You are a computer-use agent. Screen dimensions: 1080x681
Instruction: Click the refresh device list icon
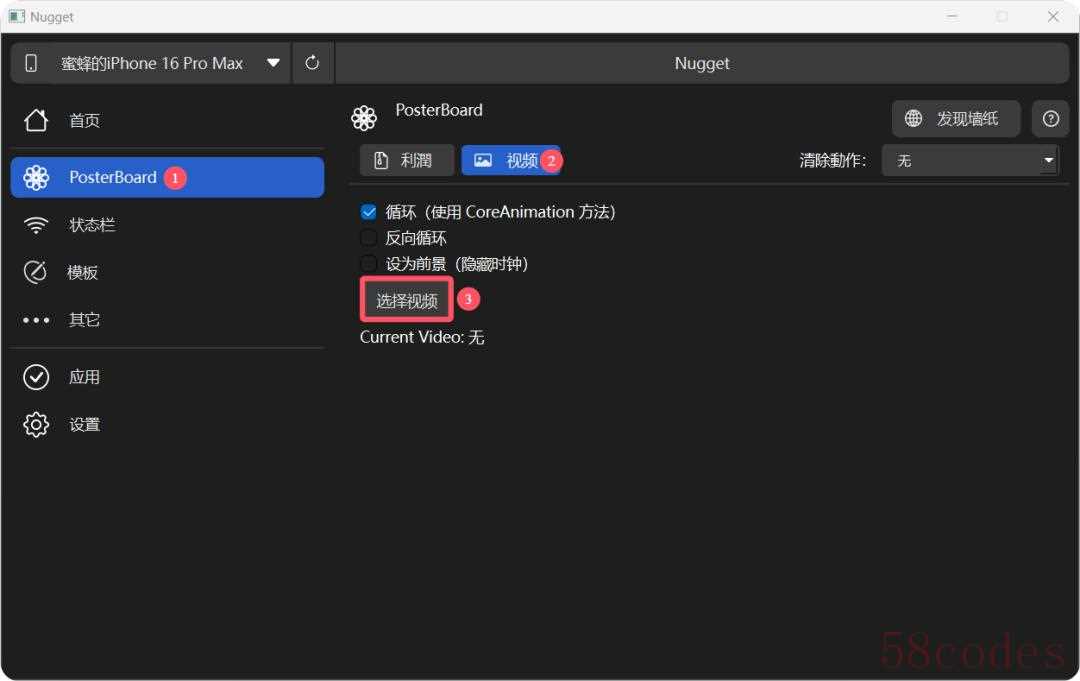click(312, 63)
